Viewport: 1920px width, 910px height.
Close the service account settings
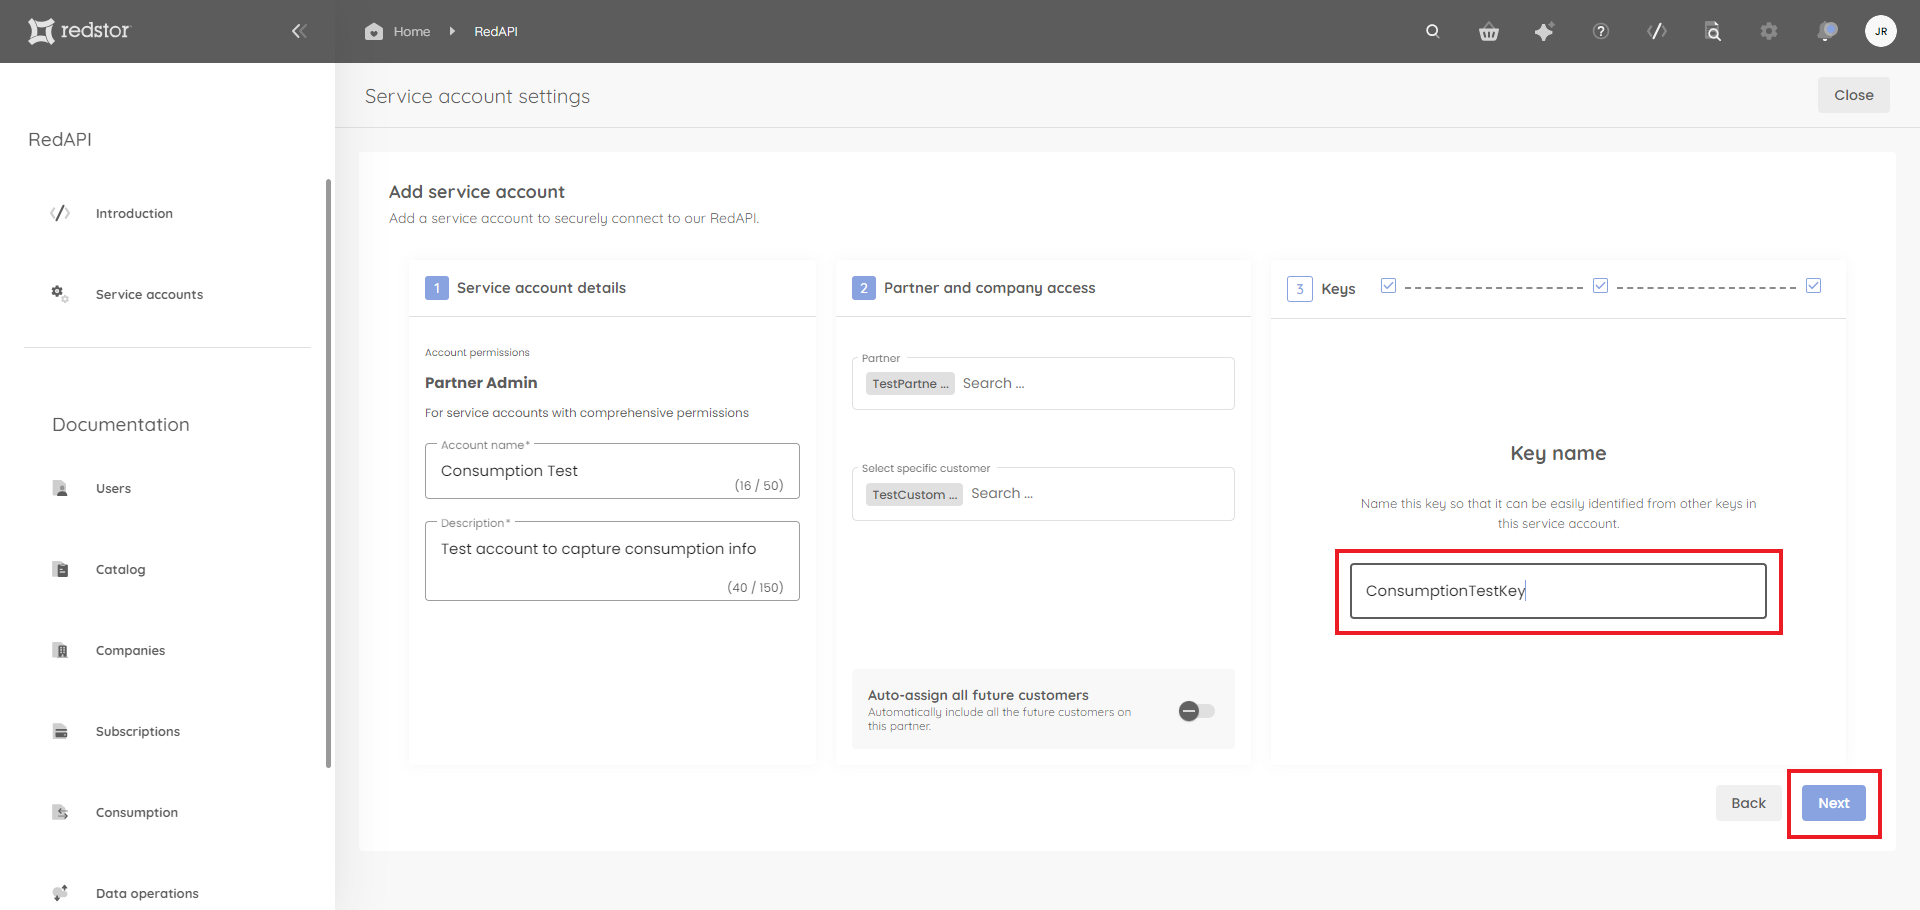1854,95
